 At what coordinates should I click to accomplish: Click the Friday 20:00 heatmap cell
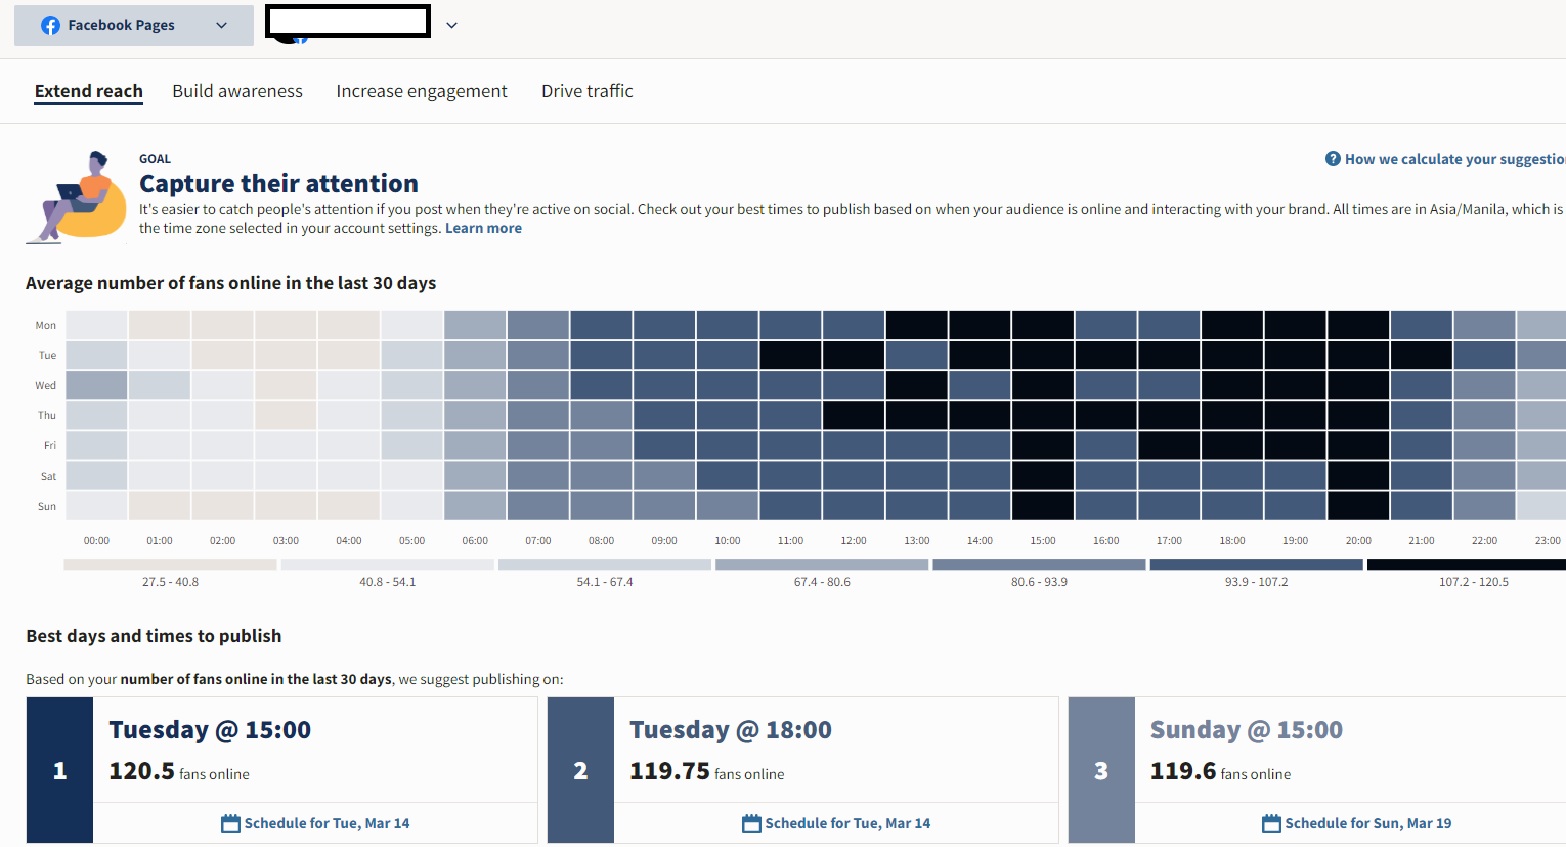coord(1359,445)
